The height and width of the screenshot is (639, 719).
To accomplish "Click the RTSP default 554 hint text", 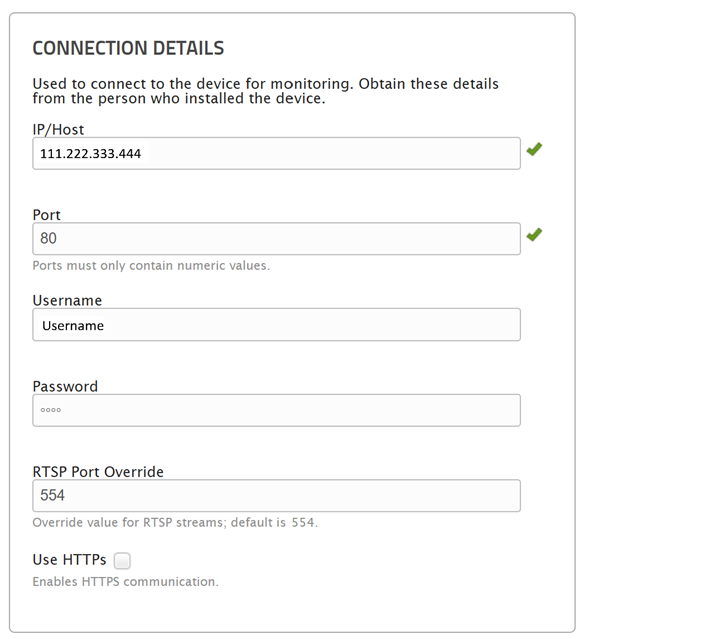I will tap(175, 523).
